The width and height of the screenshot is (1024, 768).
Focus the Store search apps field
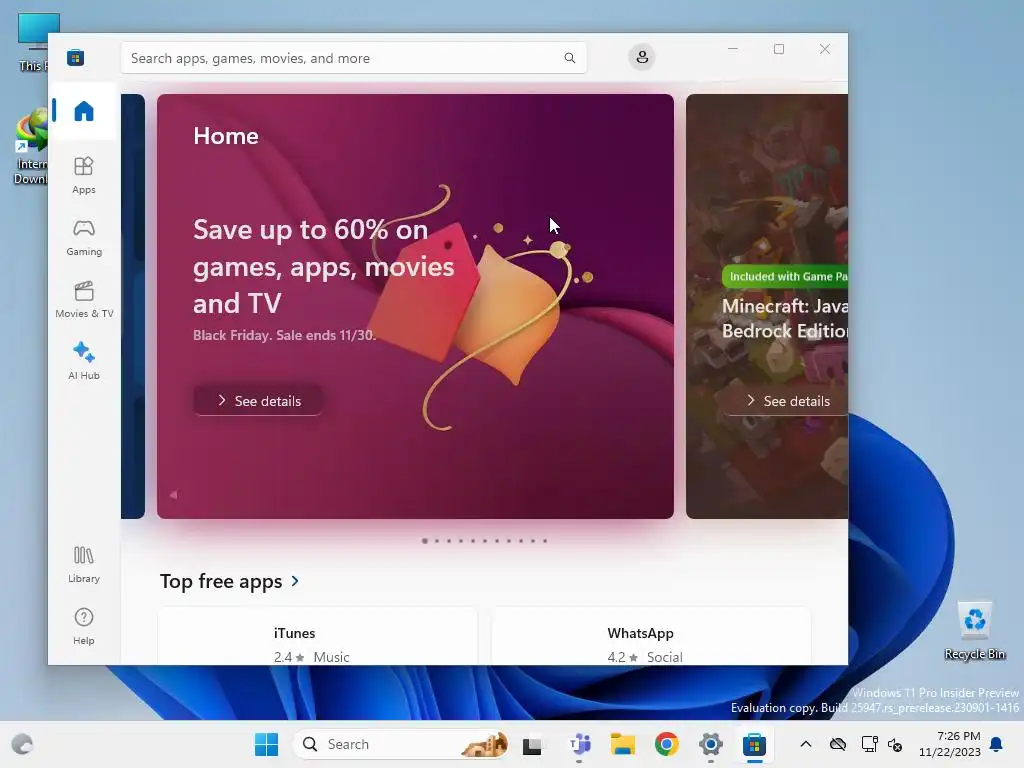(x=353, y=58)
